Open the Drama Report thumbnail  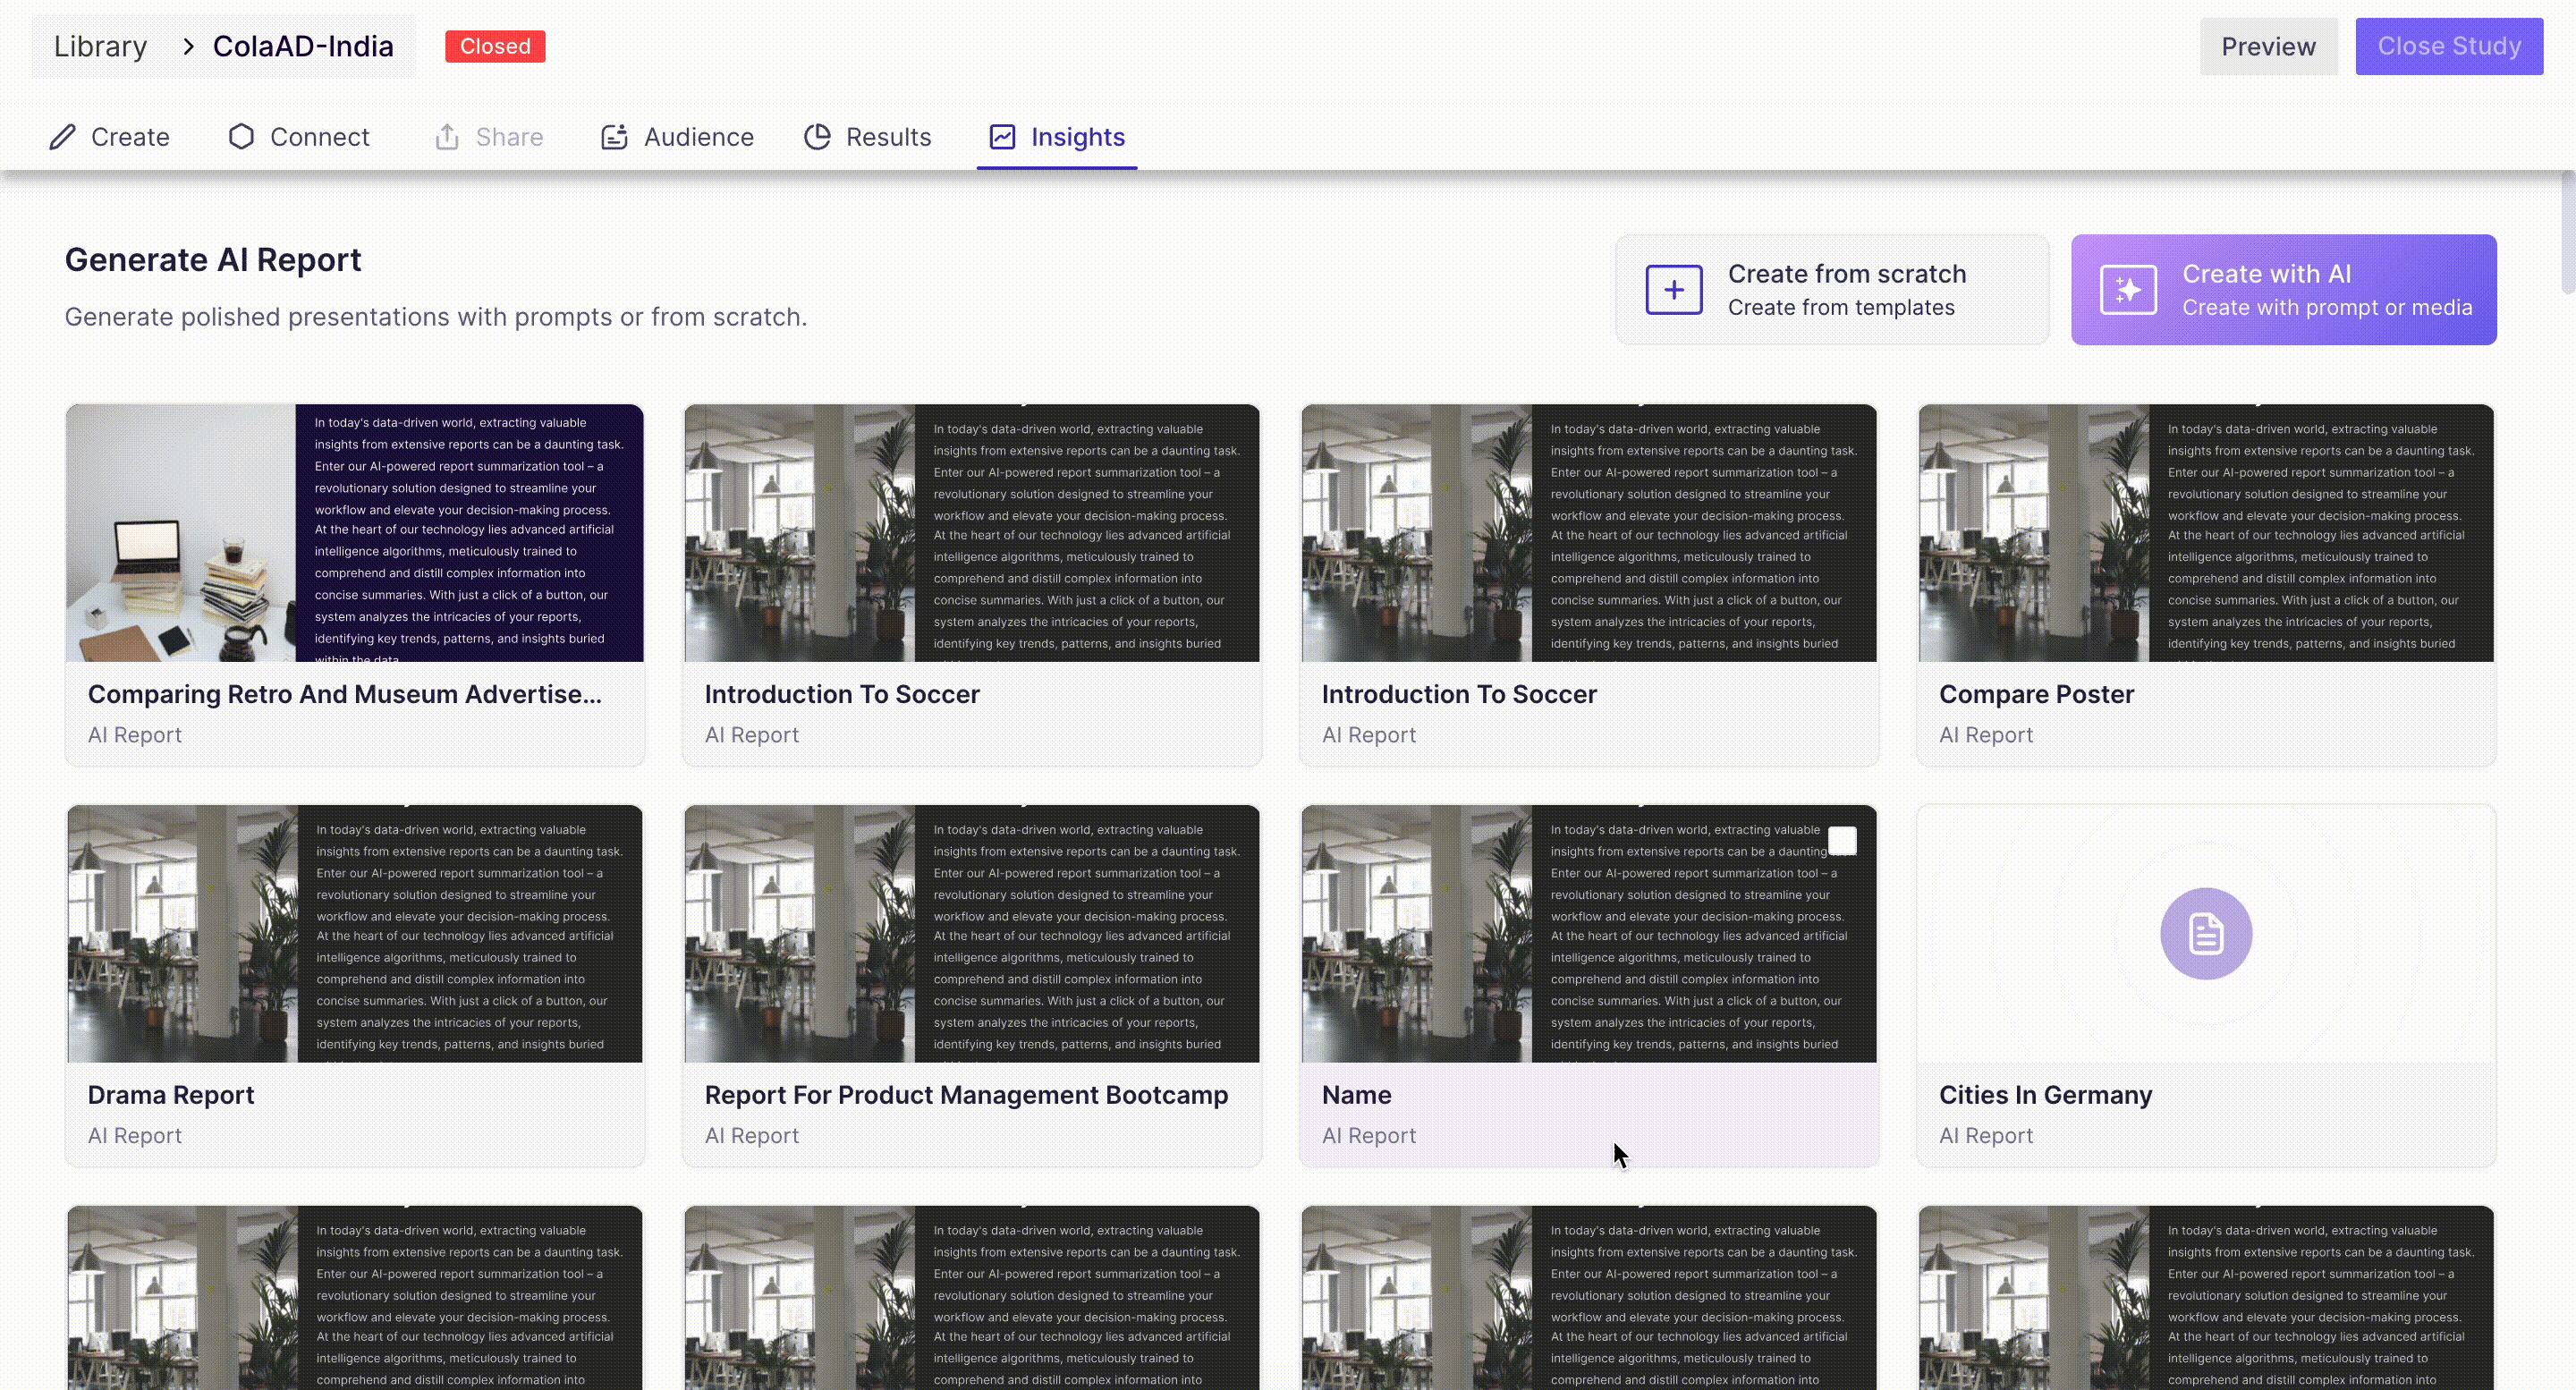point(355,934)
